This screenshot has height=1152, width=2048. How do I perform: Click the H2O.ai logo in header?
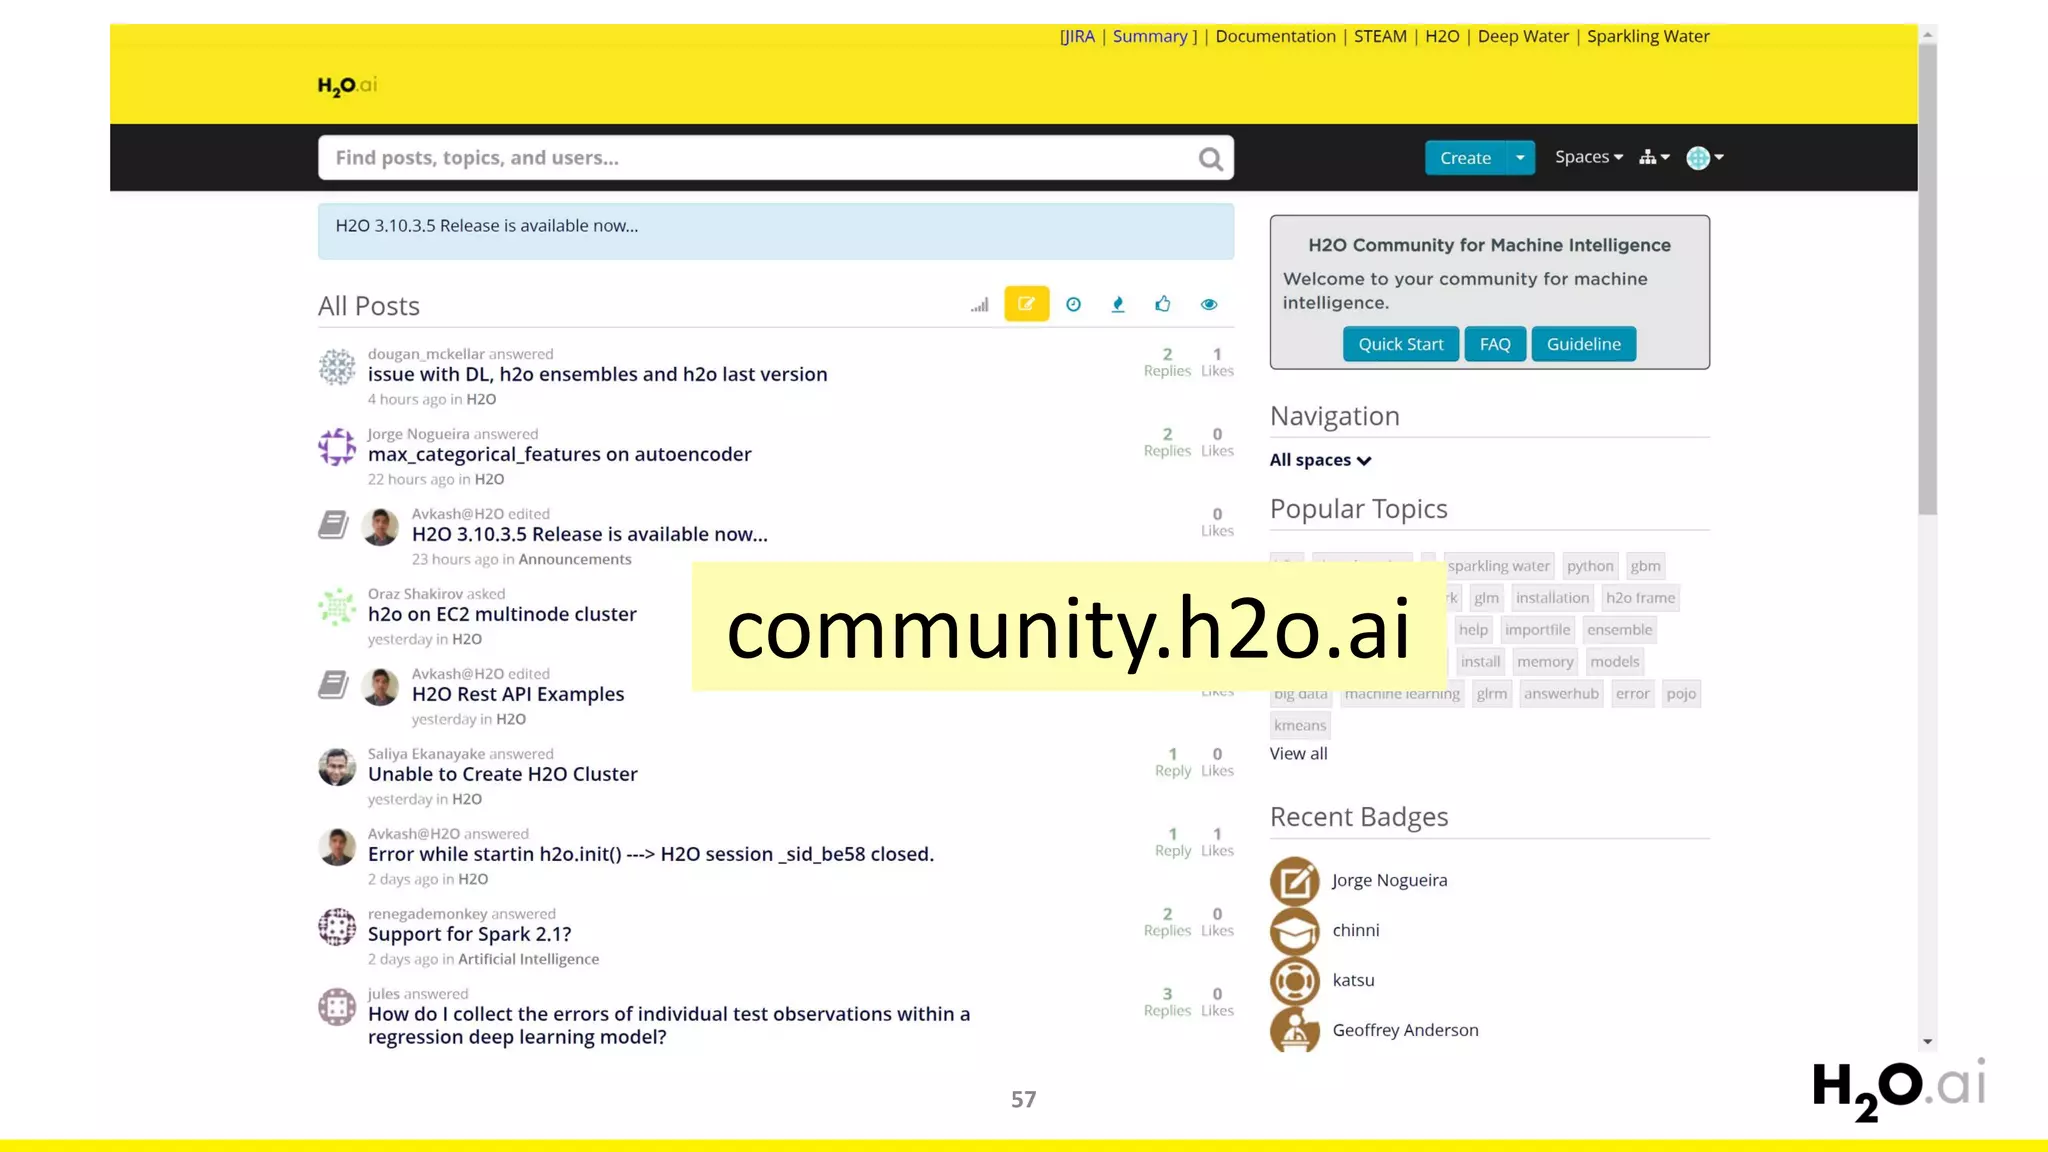click(347, 86)
